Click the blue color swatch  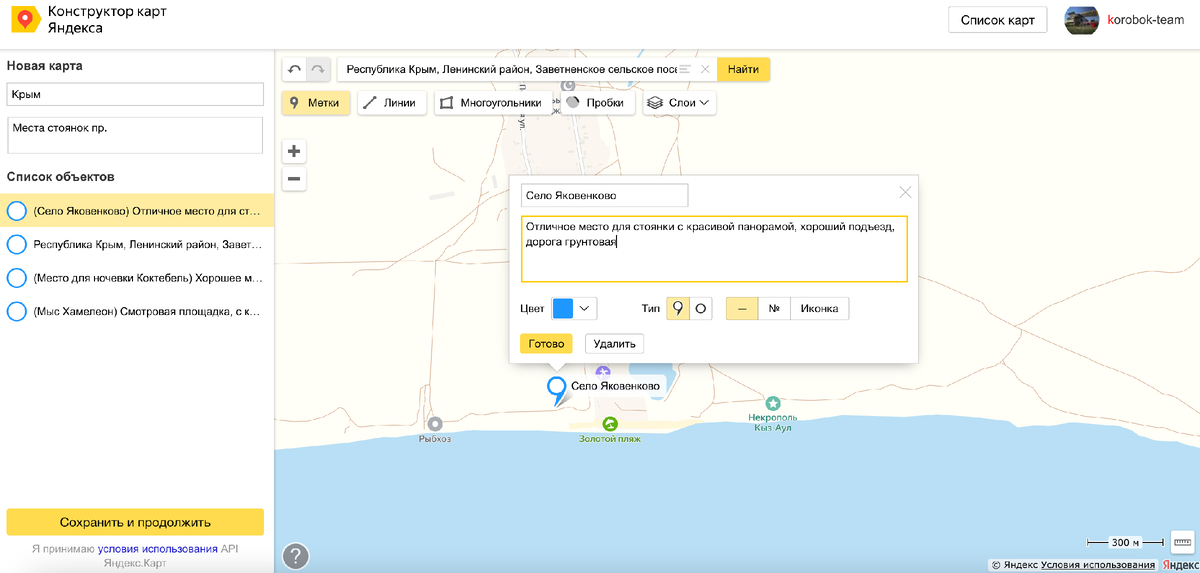tap(563, 308)
